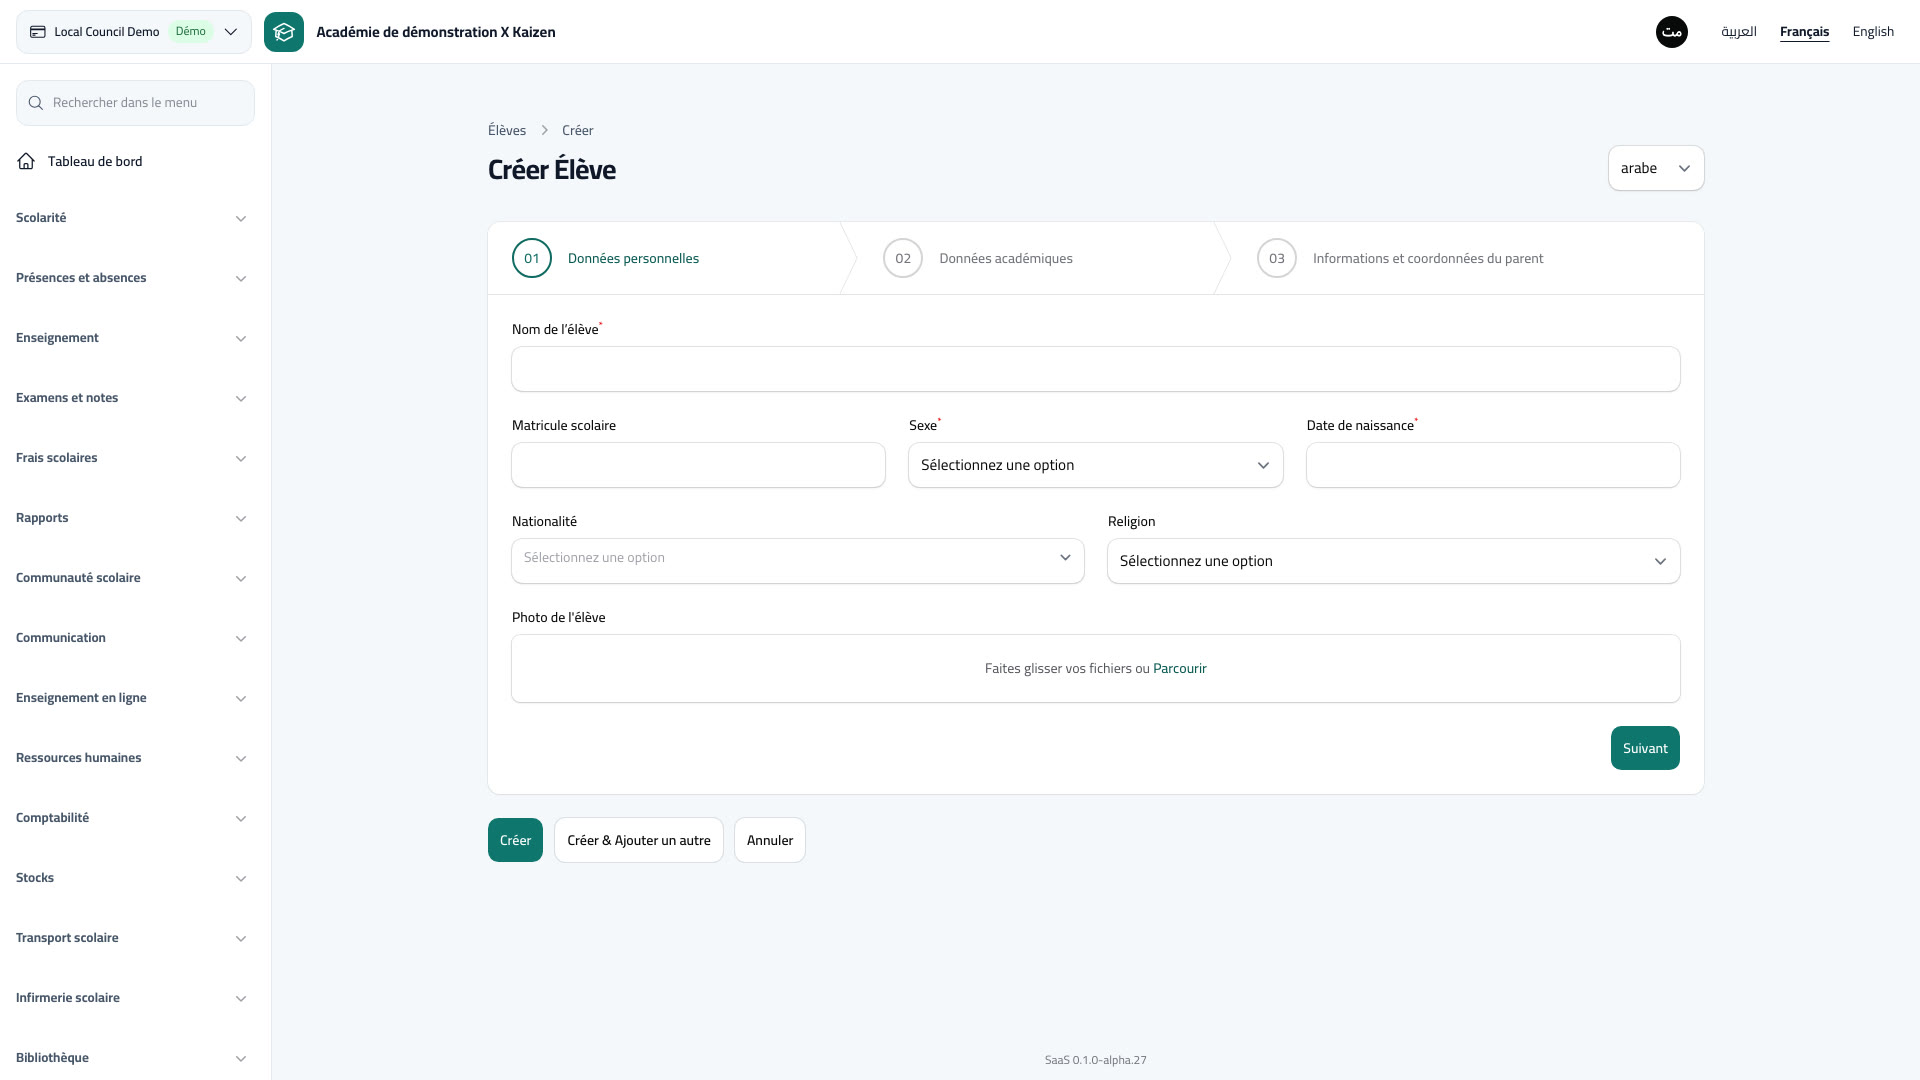Click the Créer & Ajouter un autre button

click(639, 840)
